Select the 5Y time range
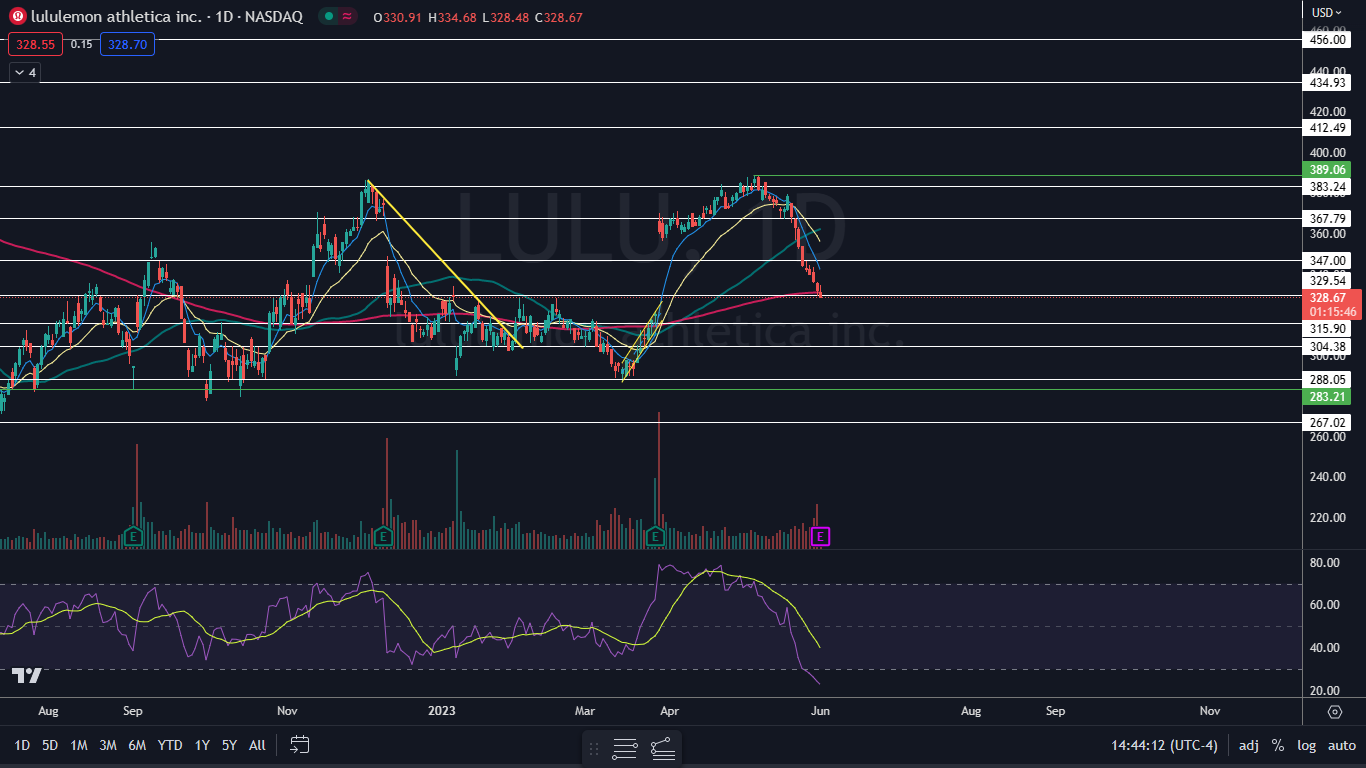 (x=229, y=745)
